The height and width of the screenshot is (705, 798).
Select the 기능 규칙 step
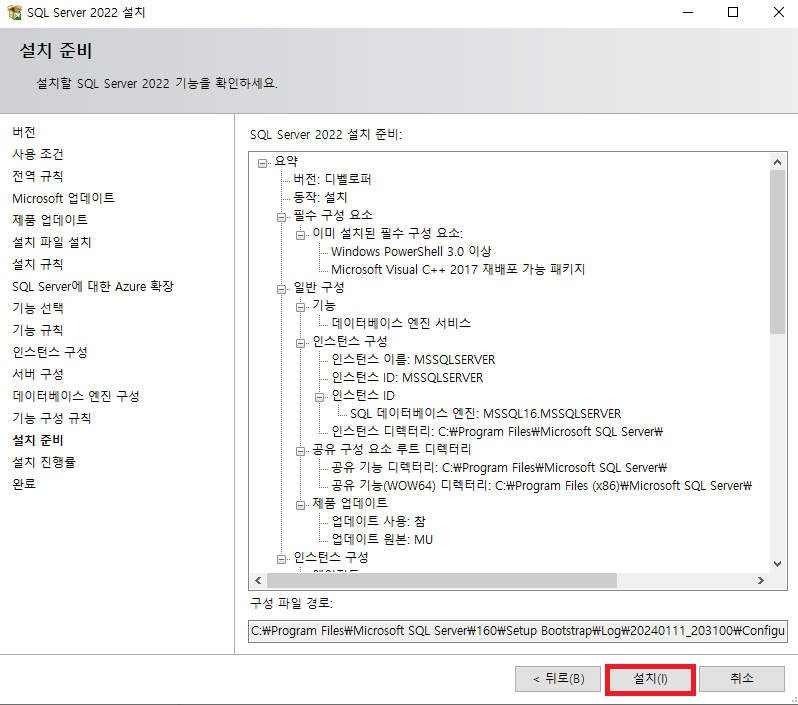tap(38, 330)
